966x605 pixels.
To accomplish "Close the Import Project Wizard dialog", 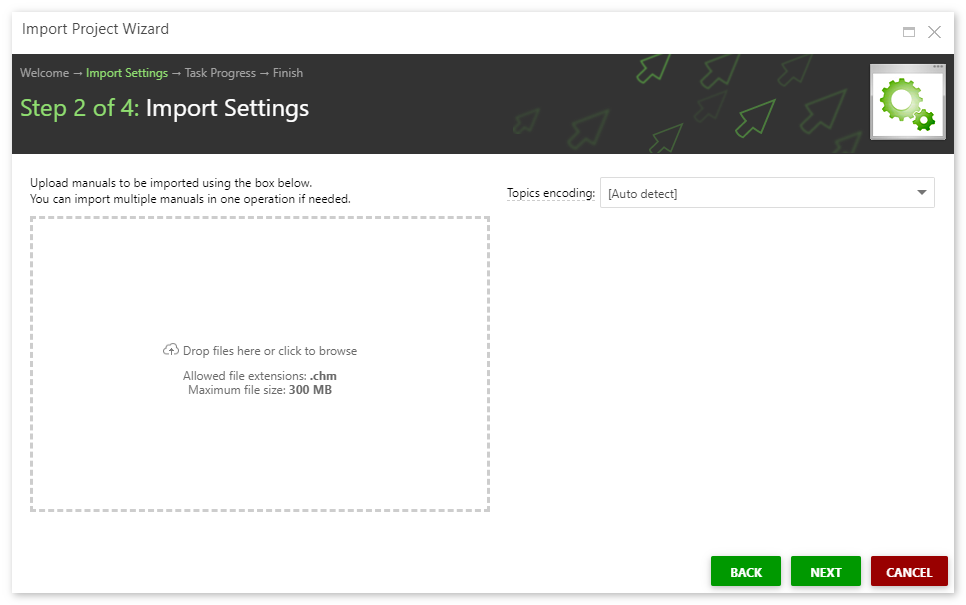I will tap(934, 32).
